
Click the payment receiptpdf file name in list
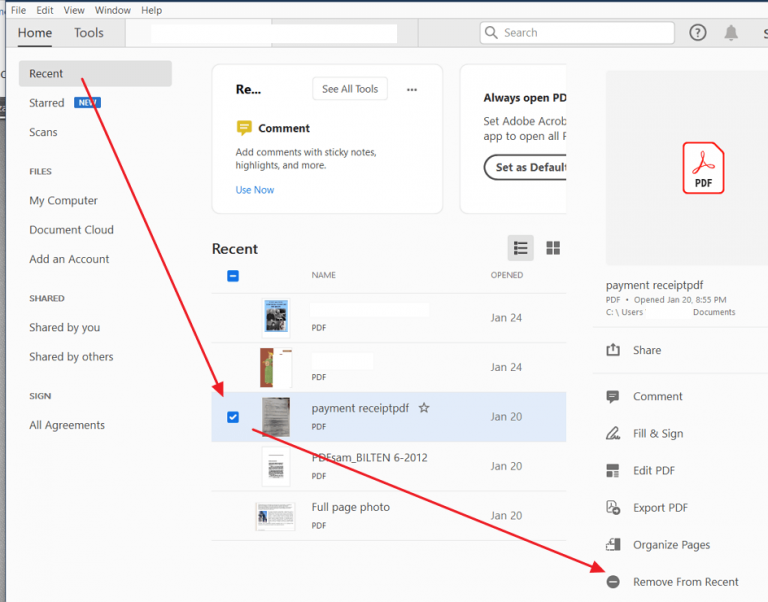coord(360,408)
